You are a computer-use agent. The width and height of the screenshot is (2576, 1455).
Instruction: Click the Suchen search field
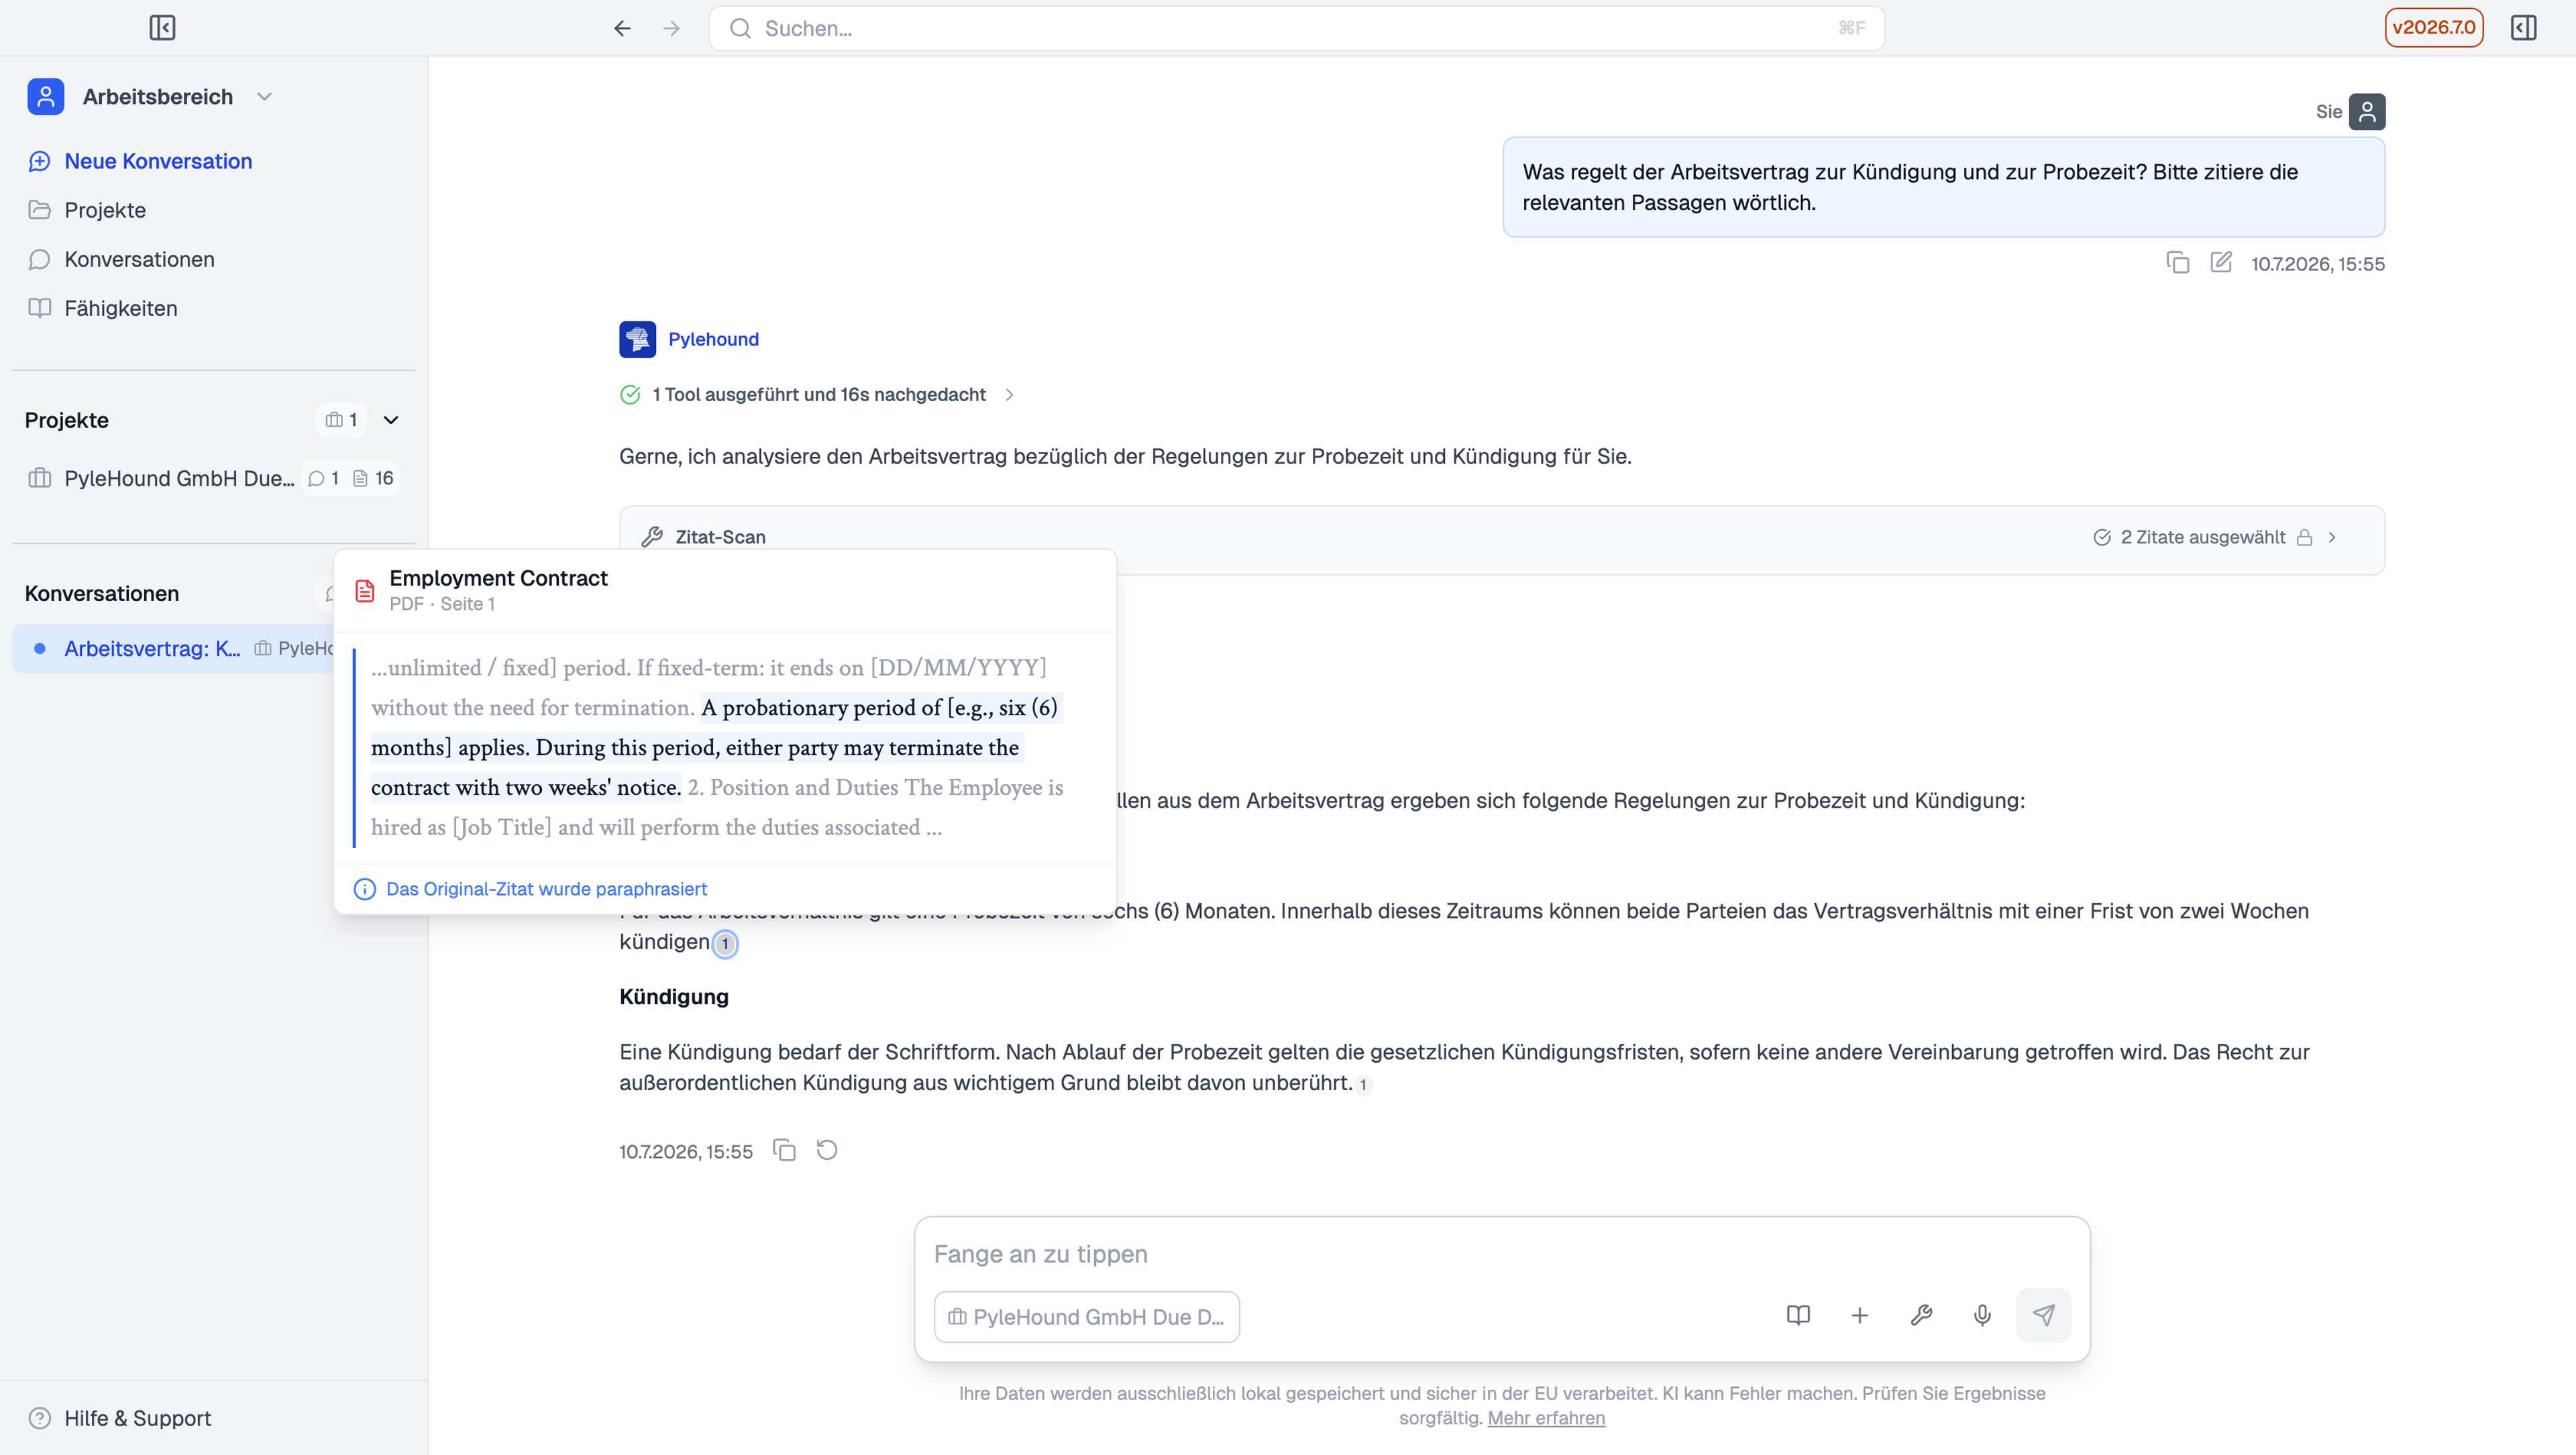pos(1296,28)
